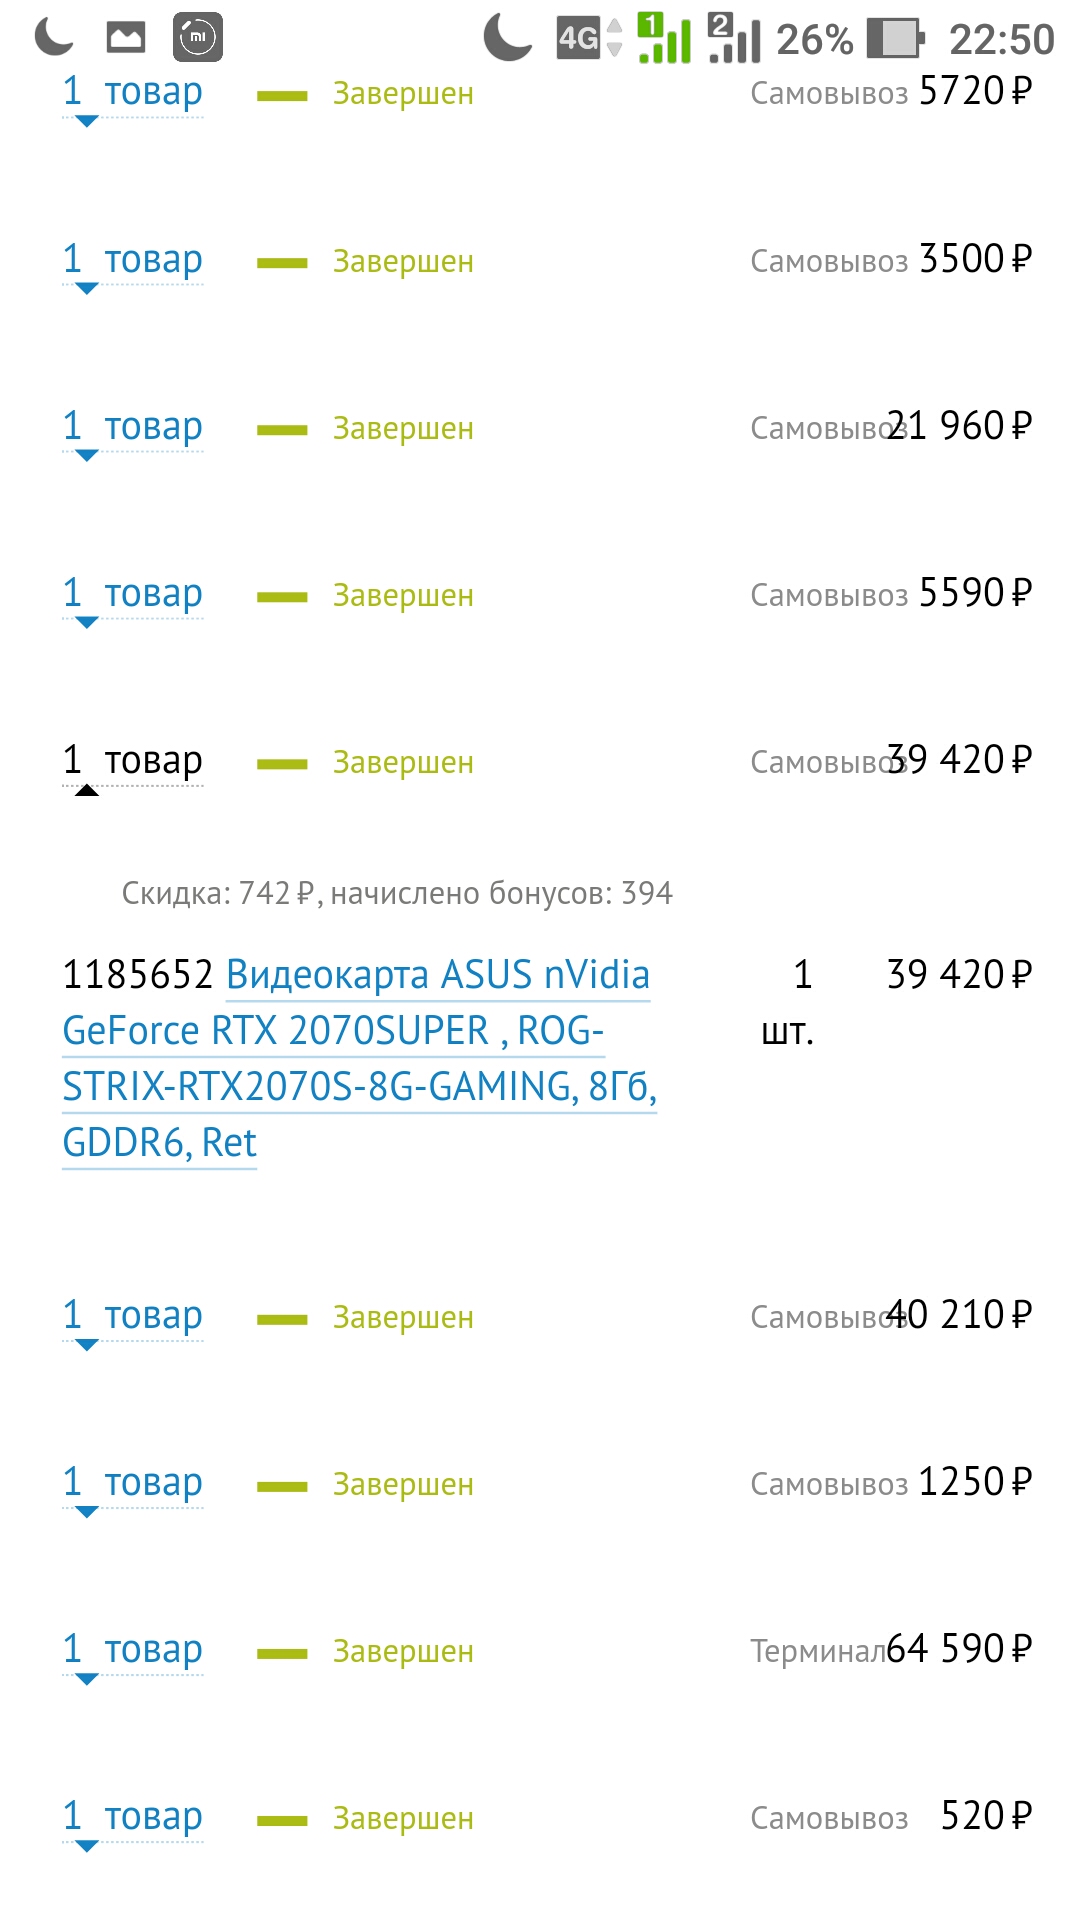Expand the 5720 ₽ order items
The width and height of the screenshot is (1080, 1920).
[x=132, y=93]
